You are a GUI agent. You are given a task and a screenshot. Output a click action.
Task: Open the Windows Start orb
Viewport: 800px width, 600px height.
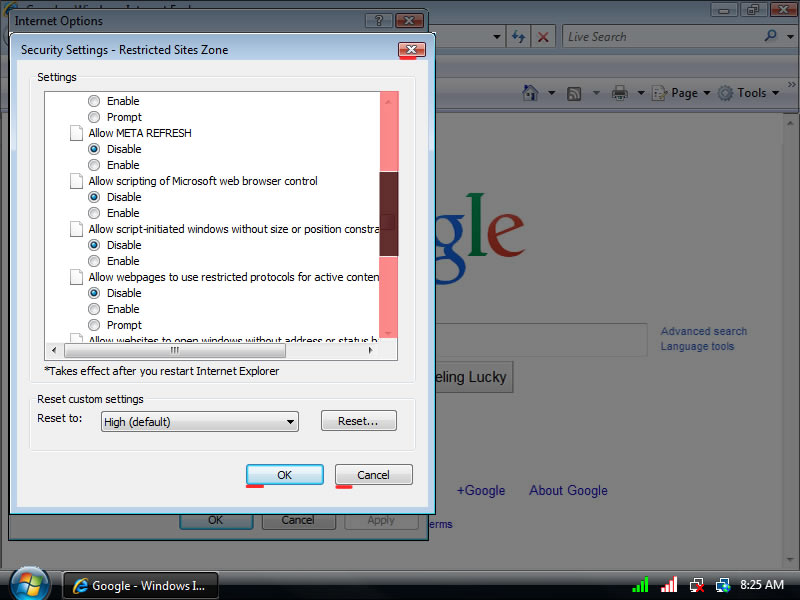tap(28, 583)
